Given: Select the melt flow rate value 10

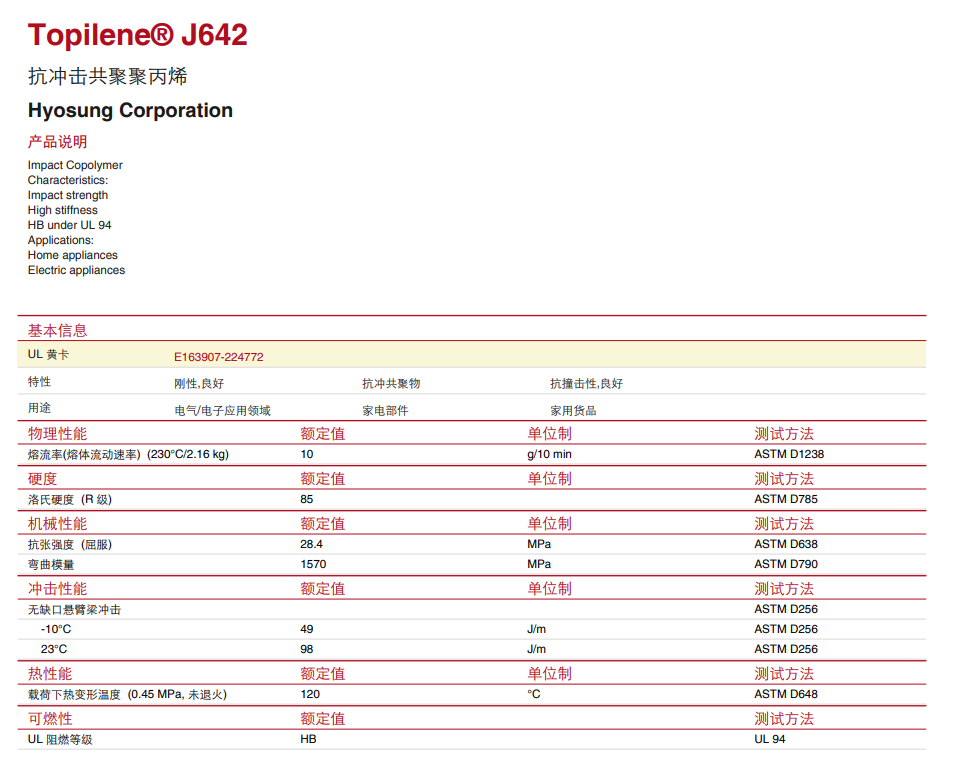Looking at the screenshot, I should point(307,454).
